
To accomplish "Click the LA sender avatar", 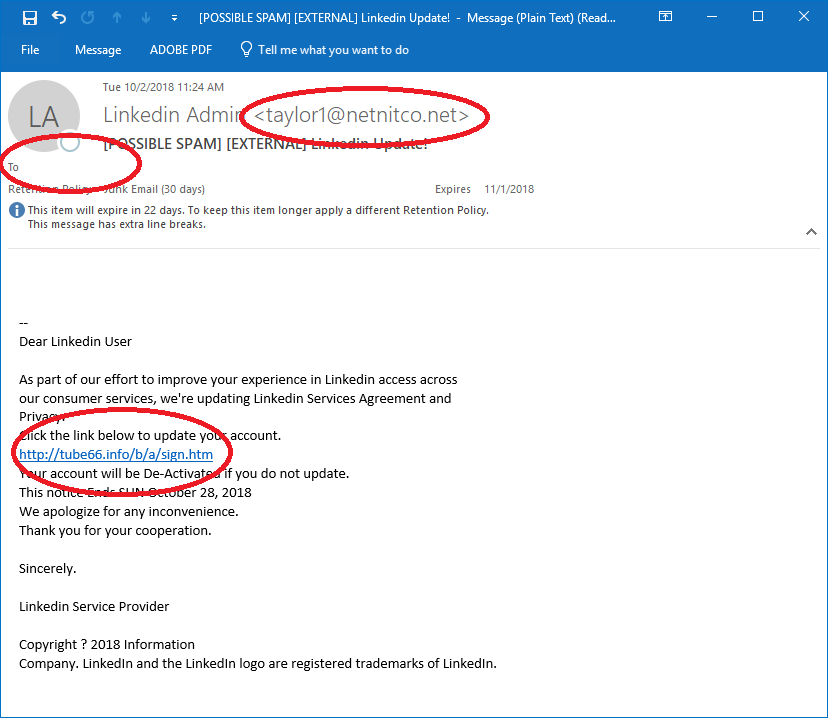I will coord(44,116).
